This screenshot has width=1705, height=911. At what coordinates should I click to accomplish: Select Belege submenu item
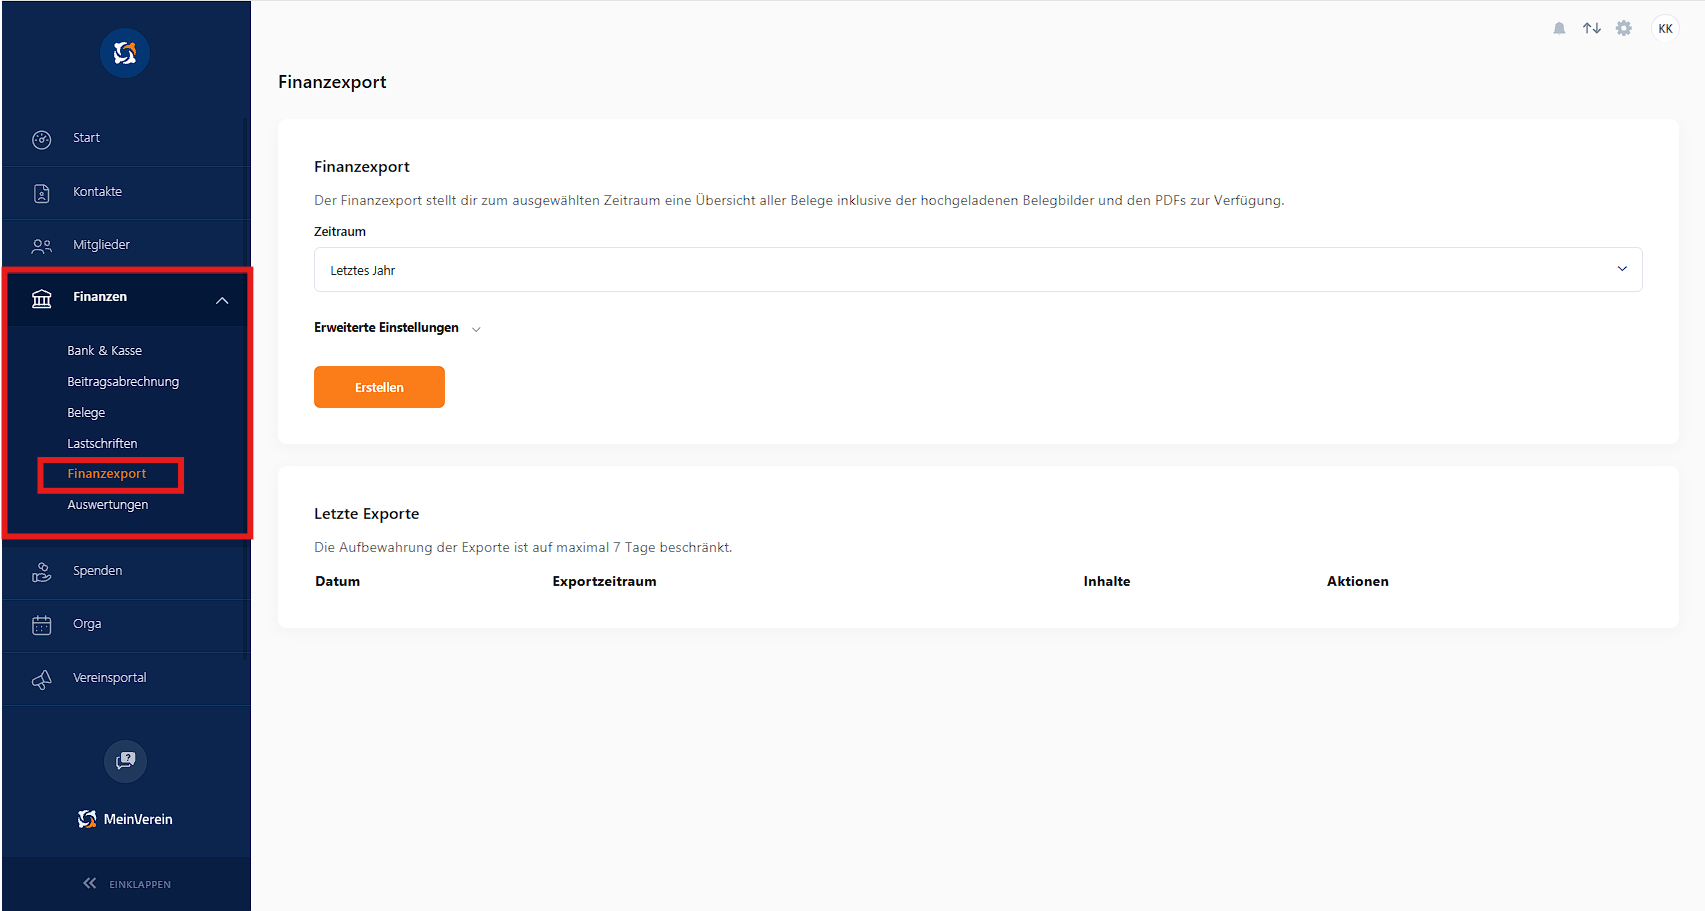(x=86, y=413)
